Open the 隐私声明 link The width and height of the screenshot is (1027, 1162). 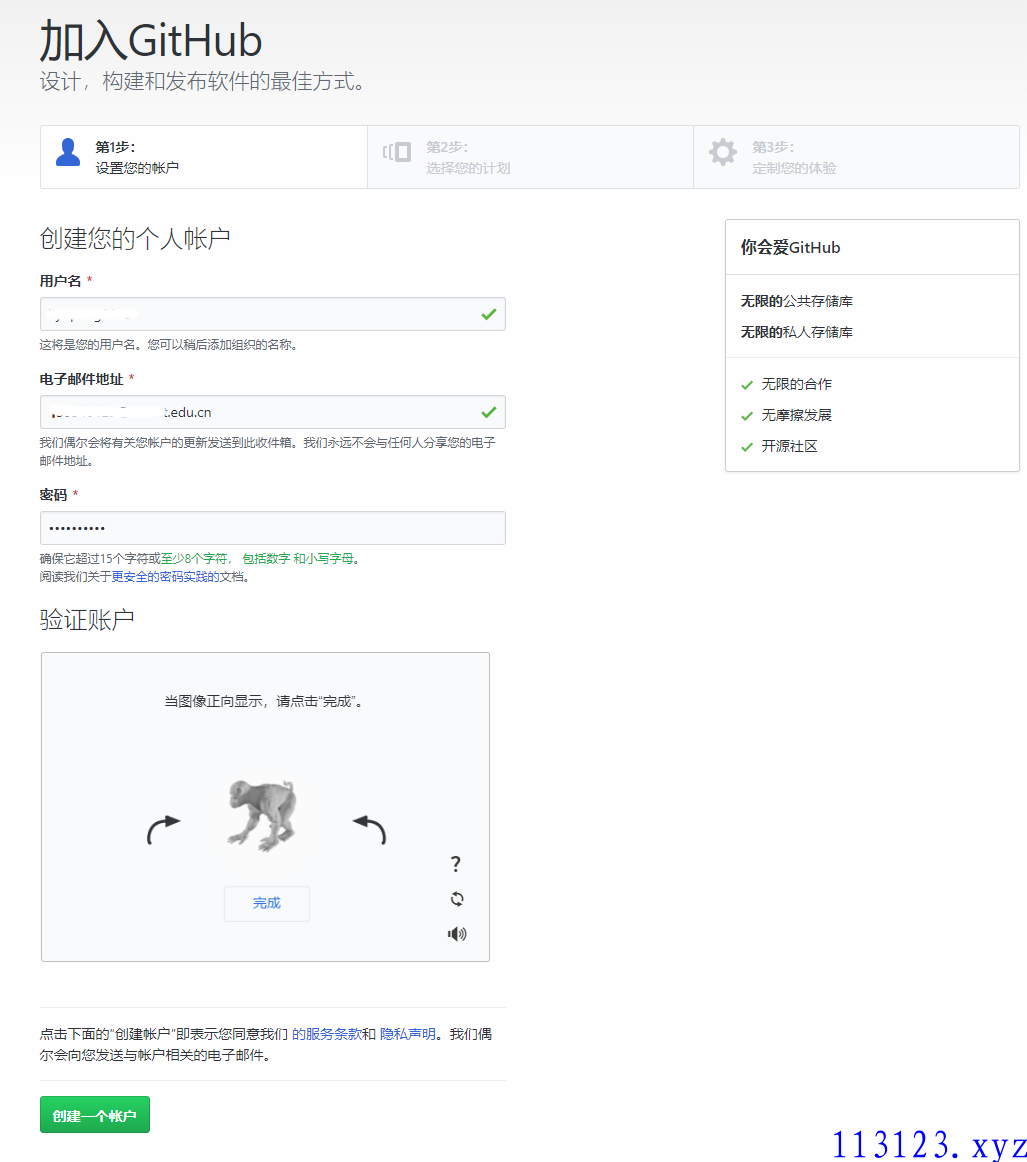[408, 1034]
